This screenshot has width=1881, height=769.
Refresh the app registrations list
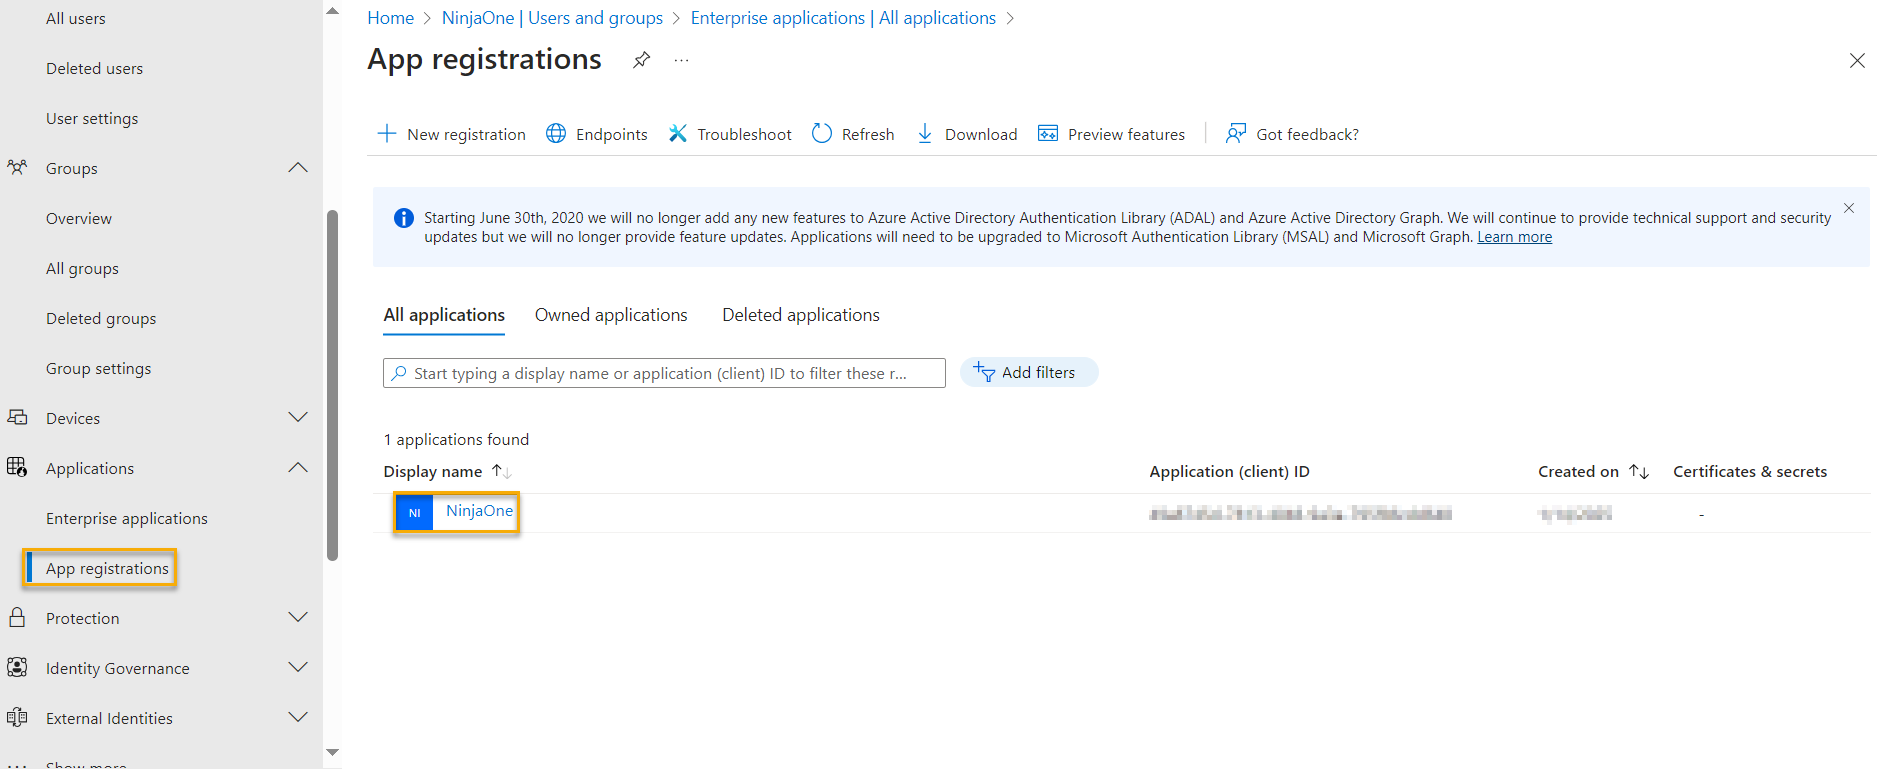(x=853, y=134)
